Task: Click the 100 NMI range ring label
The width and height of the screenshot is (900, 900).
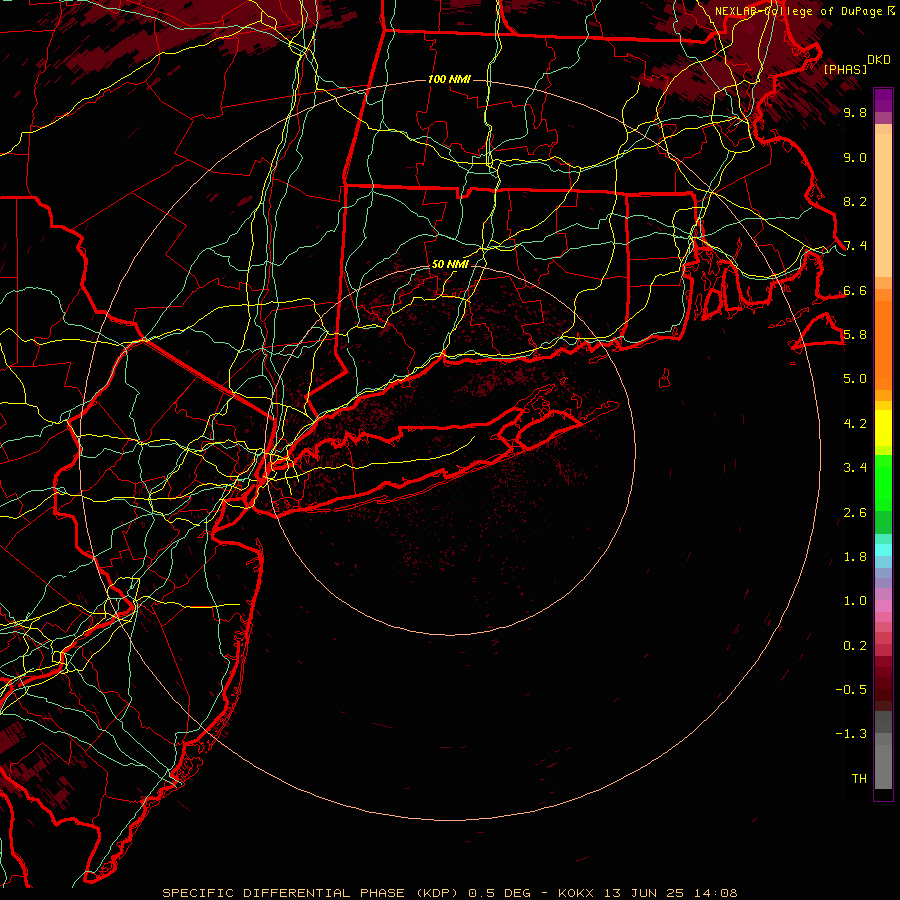Action: tap(449, 79)
